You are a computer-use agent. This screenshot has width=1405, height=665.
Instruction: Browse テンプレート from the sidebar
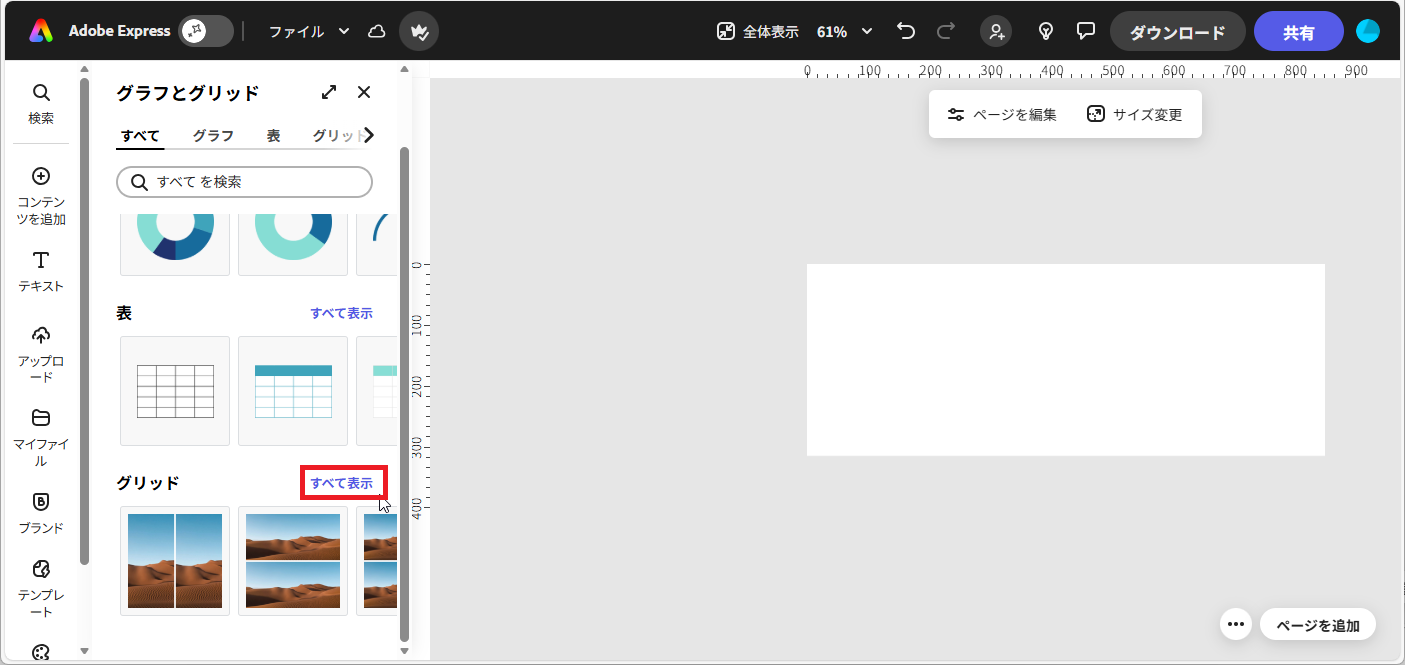[x=41, y=586]
